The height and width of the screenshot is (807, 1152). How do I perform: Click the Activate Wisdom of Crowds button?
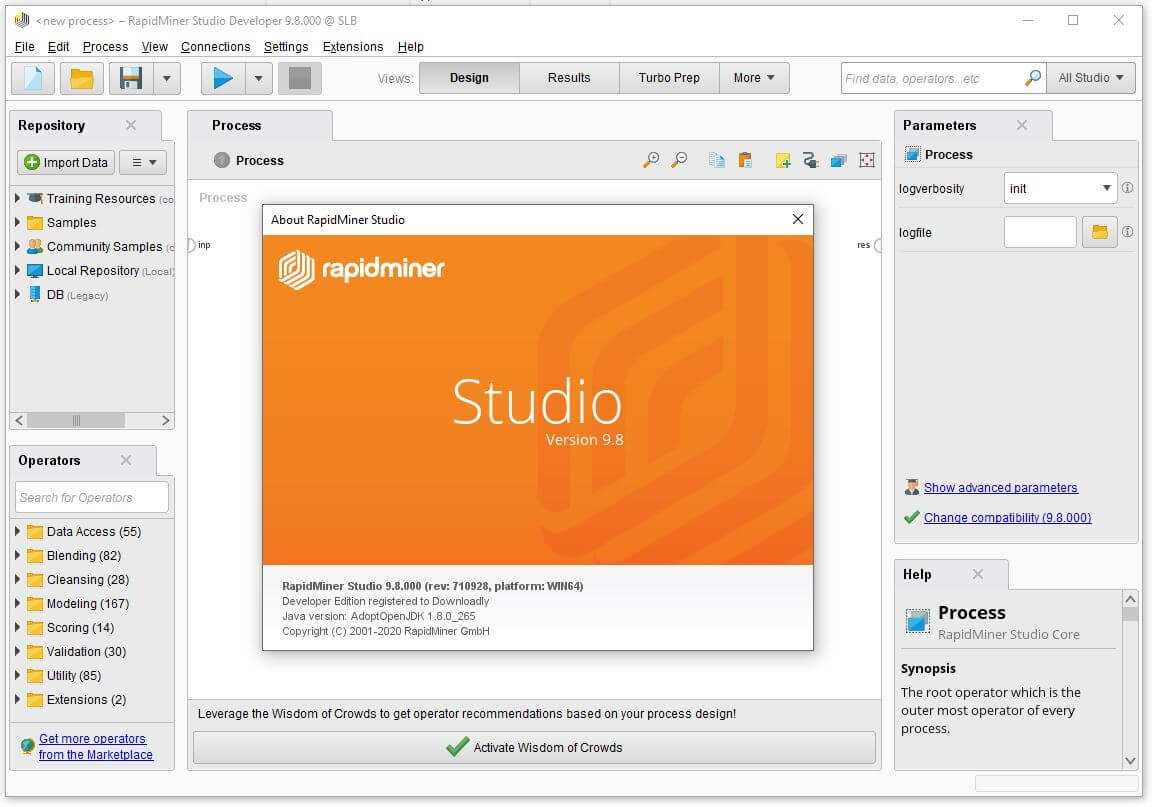tap(533, 746)
